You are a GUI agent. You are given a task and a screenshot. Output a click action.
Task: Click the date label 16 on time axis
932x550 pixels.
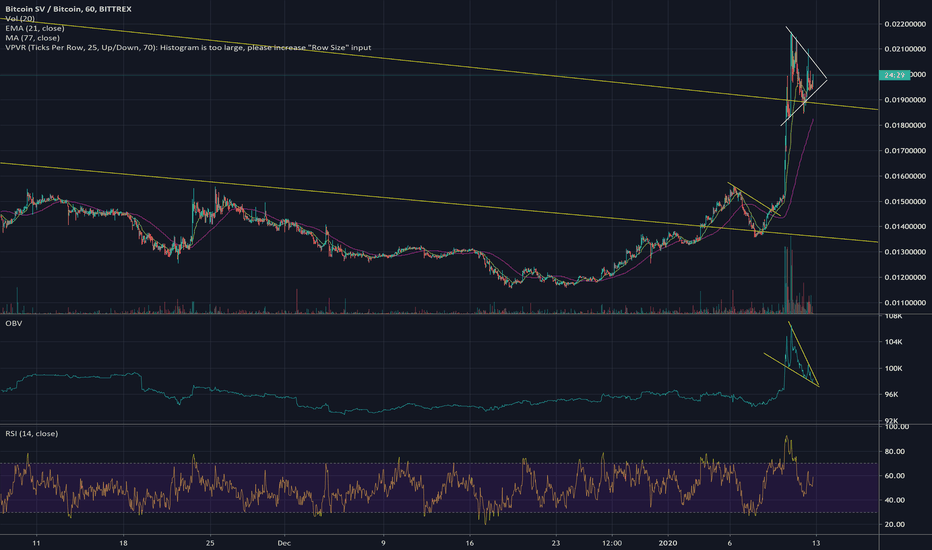tap(470, 543)
